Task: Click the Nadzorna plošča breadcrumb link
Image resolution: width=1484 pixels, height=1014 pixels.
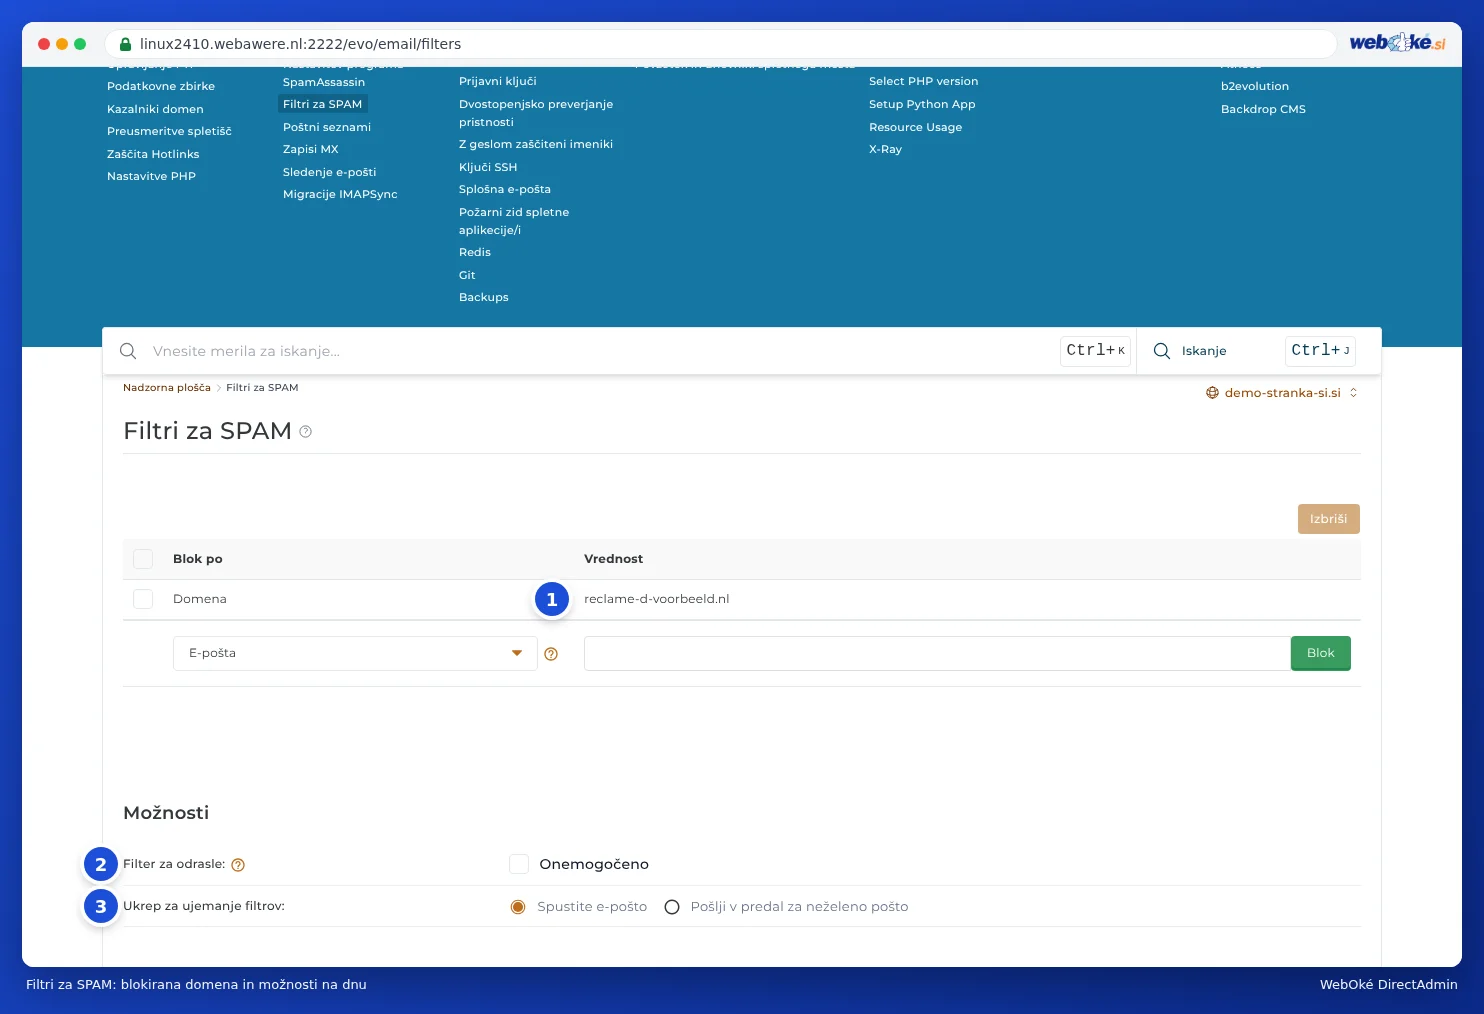Action: [167, 388]
